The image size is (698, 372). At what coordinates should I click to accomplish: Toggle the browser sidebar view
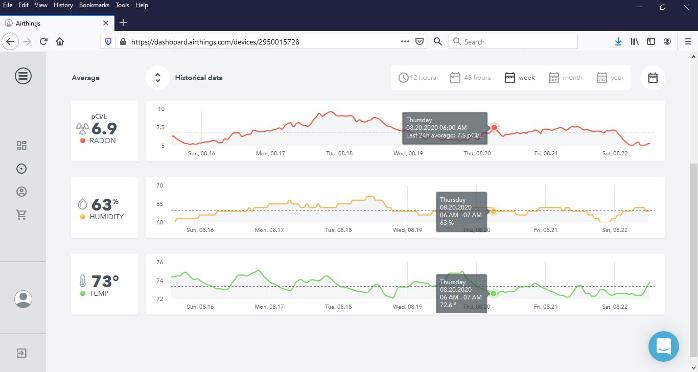[651, 41]
